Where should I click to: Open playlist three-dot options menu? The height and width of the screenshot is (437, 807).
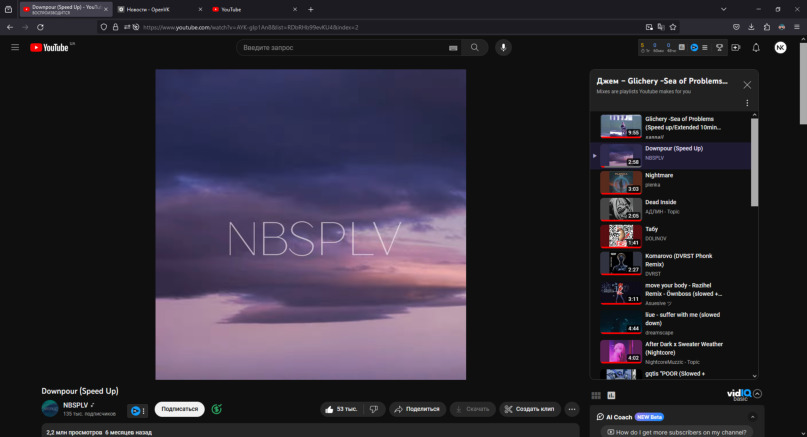pyautogui.click(x=747, y=103)
